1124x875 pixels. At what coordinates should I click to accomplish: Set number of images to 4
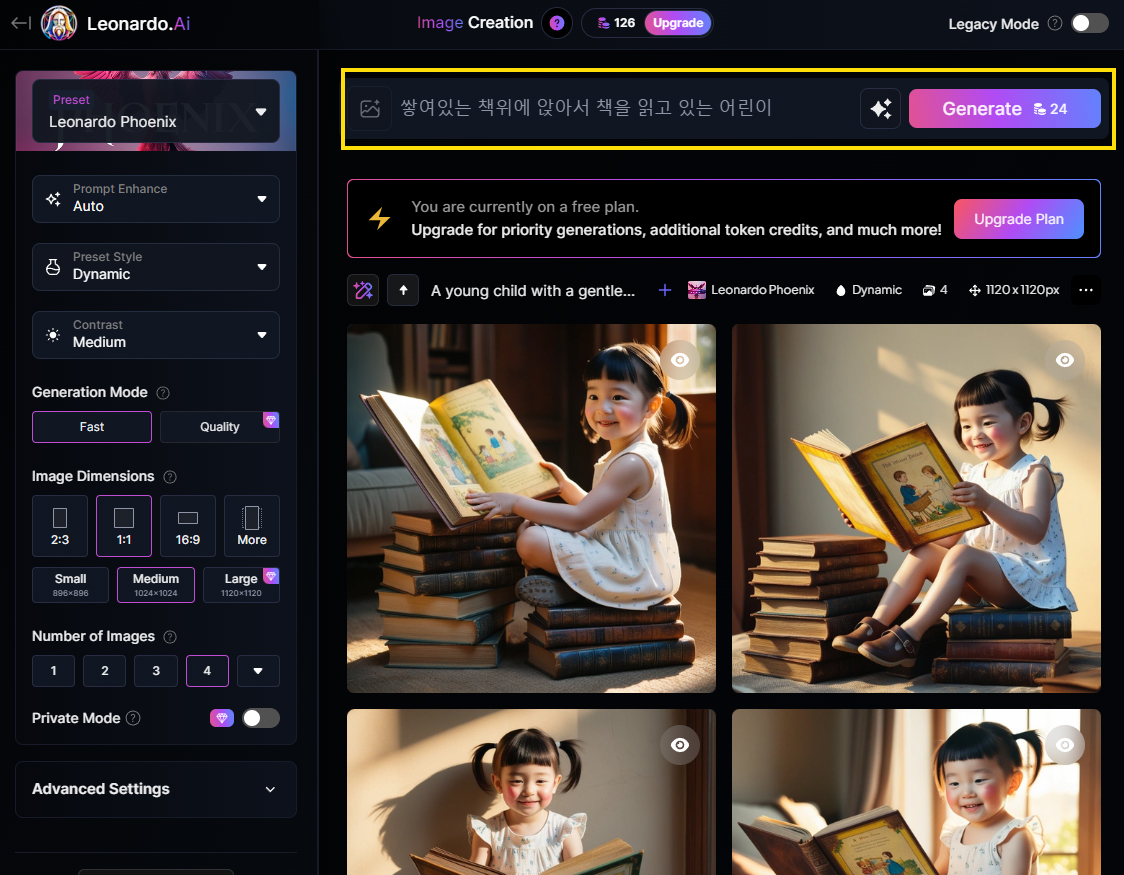tap(207, 671)
